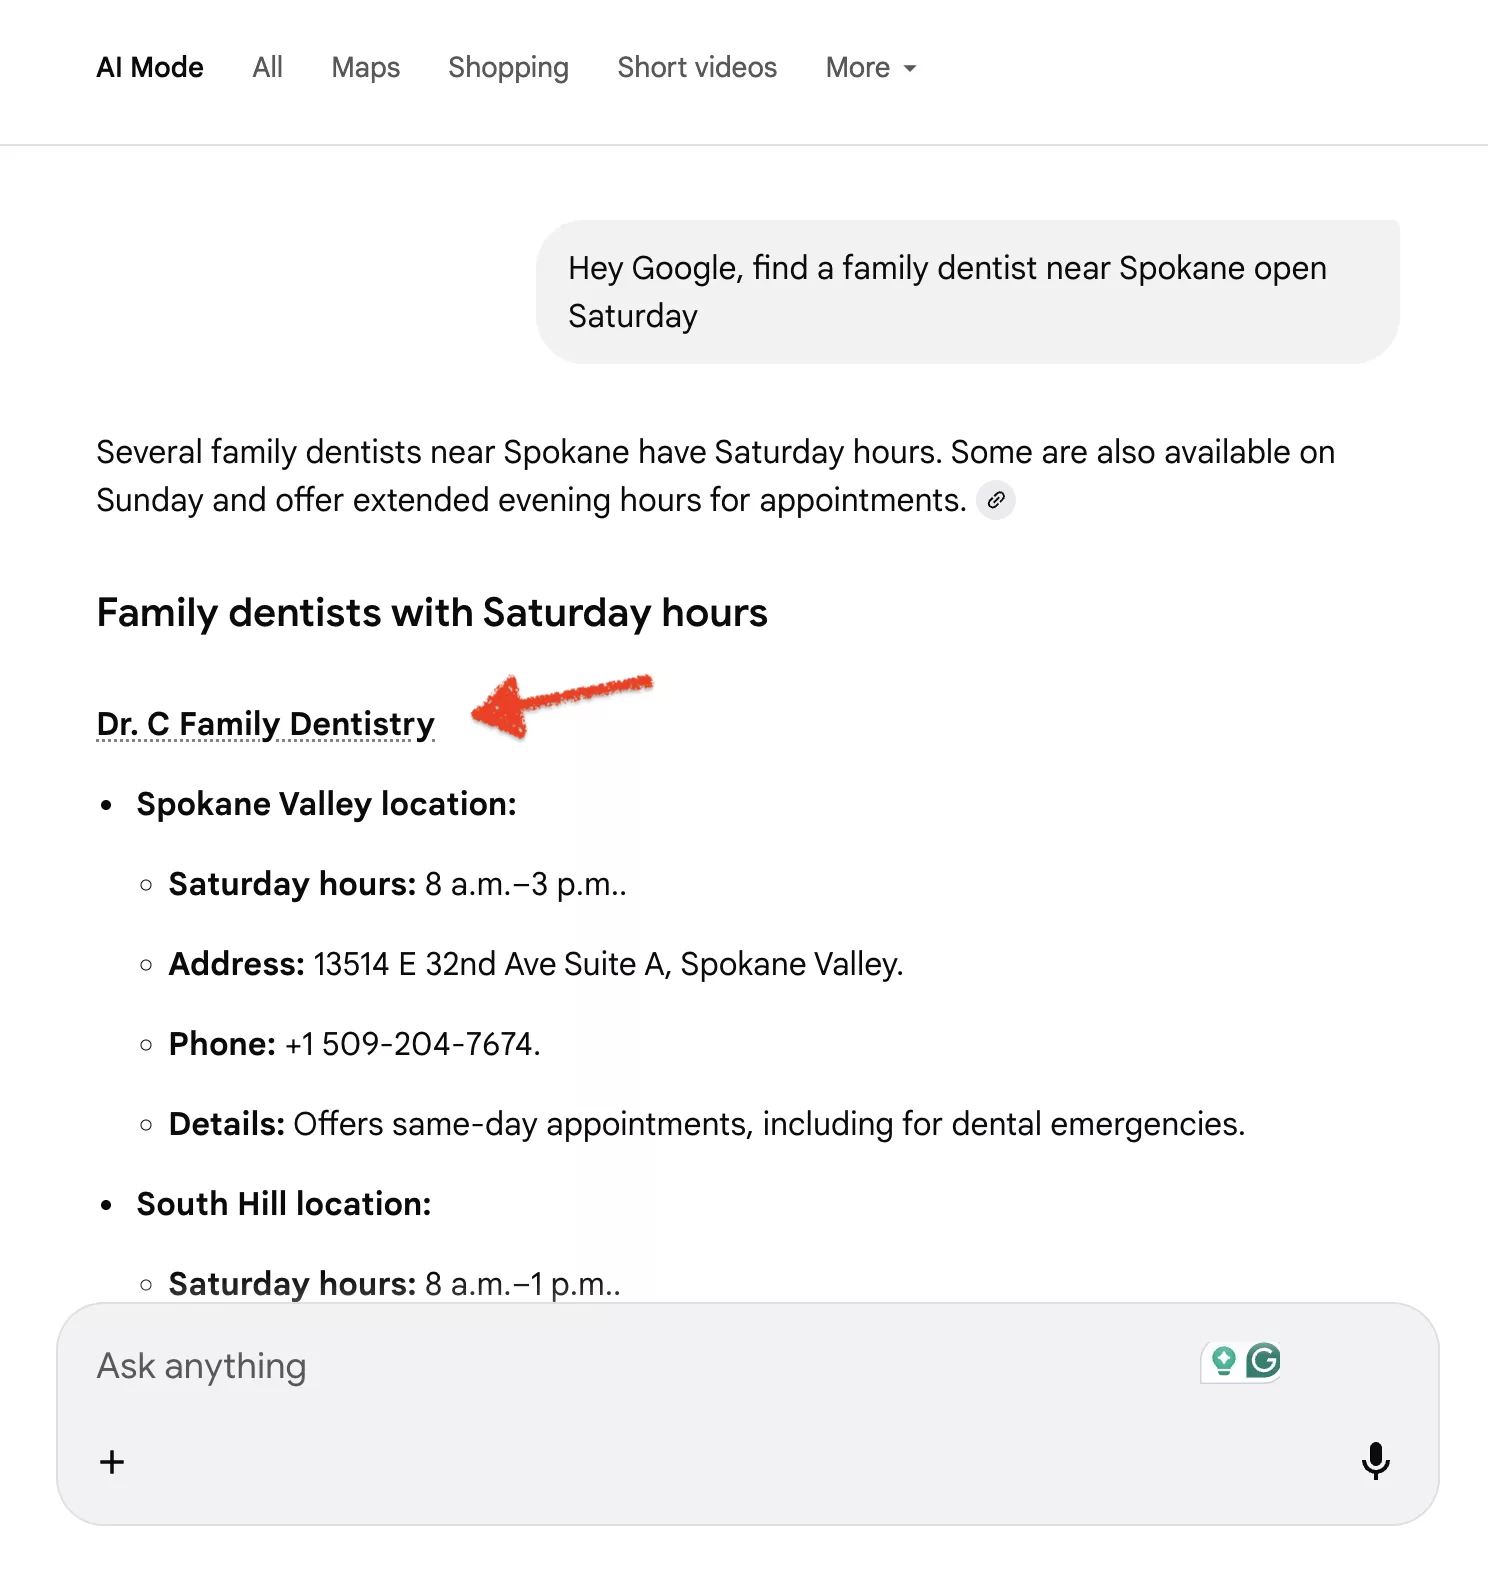
Task: Open Grammarly suggestions via the lightbulb icon
Action: tap(1222, 1361)
